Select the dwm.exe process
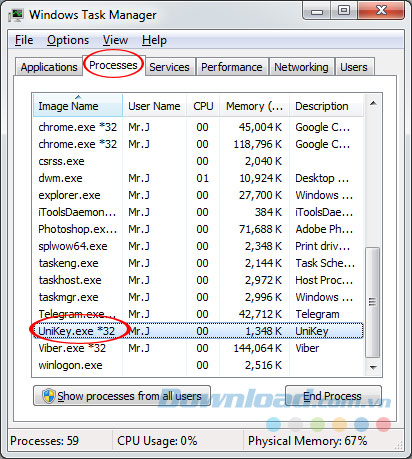The width and height of the screenshot is (412, 459). 198,178
